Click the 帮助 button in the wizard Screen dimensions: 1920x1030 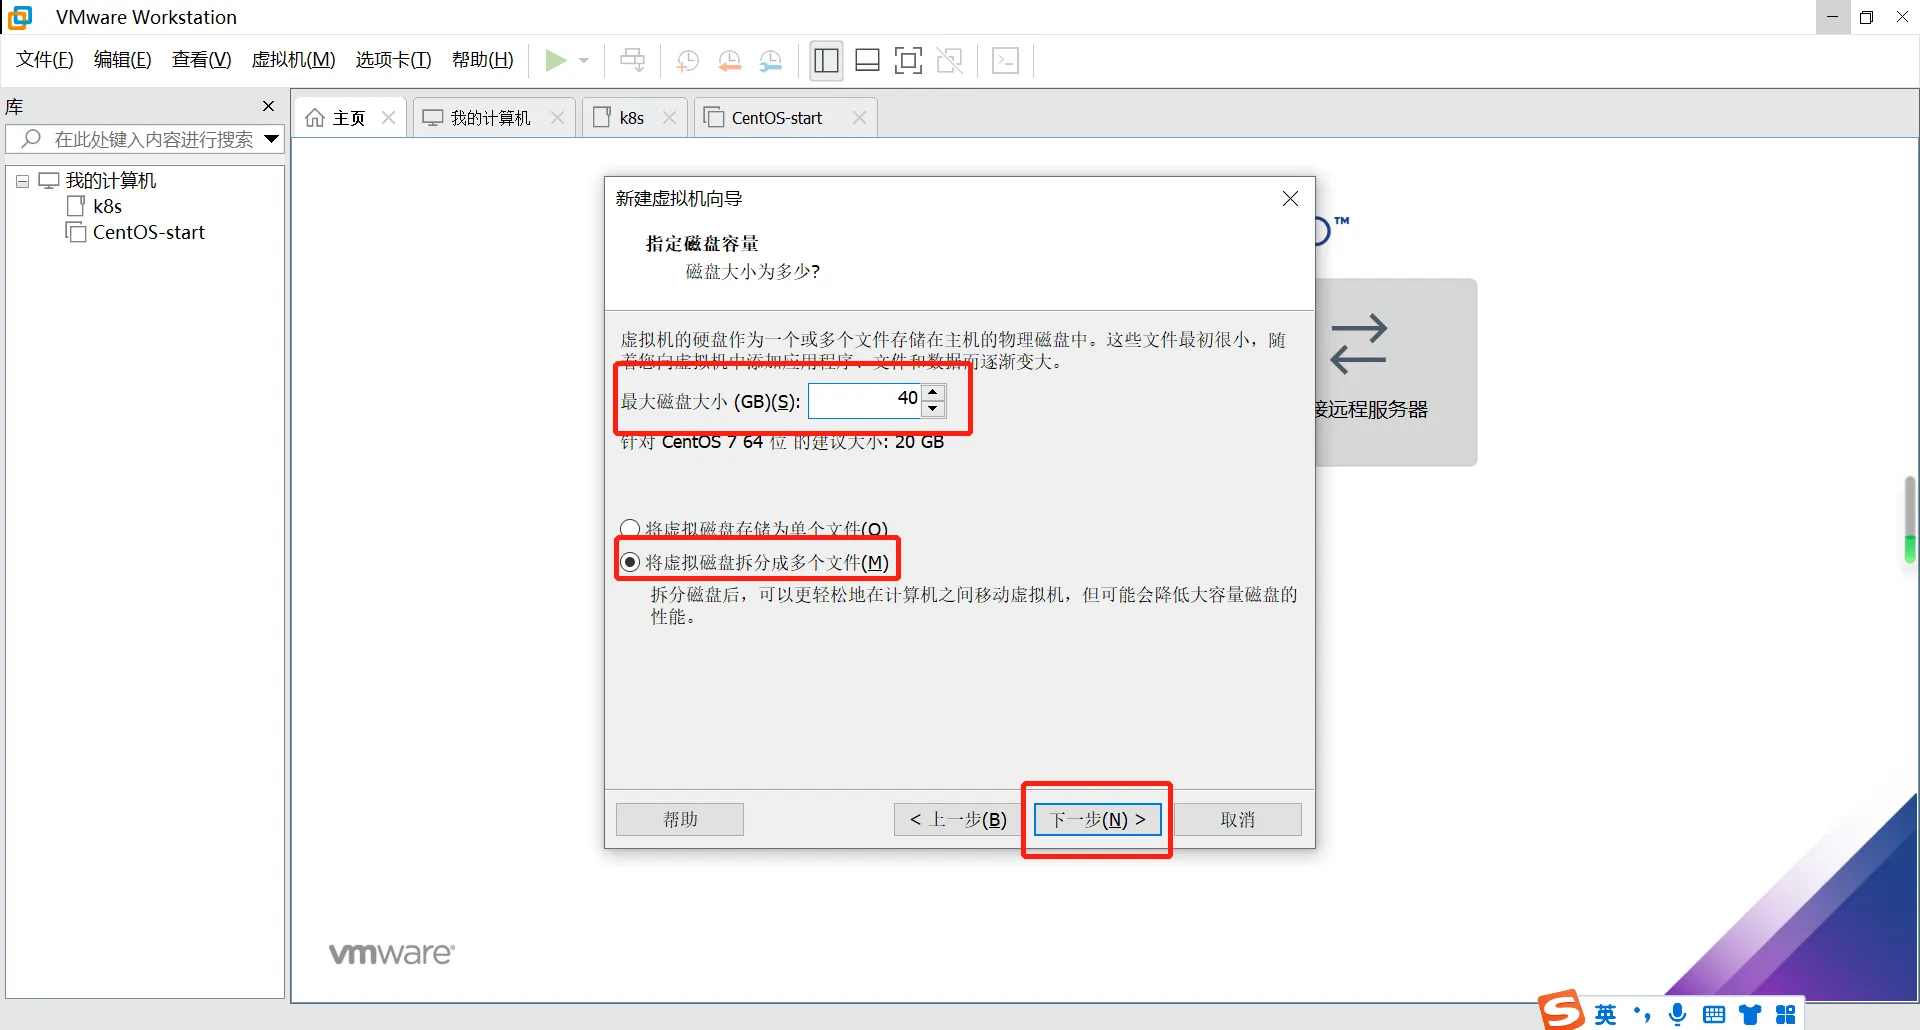(x=680, y=819)
